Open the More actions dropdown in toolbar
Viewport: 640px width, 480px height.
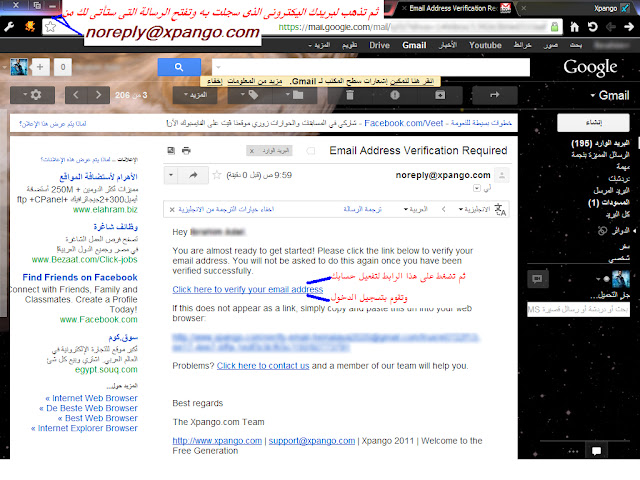point(195,95)
